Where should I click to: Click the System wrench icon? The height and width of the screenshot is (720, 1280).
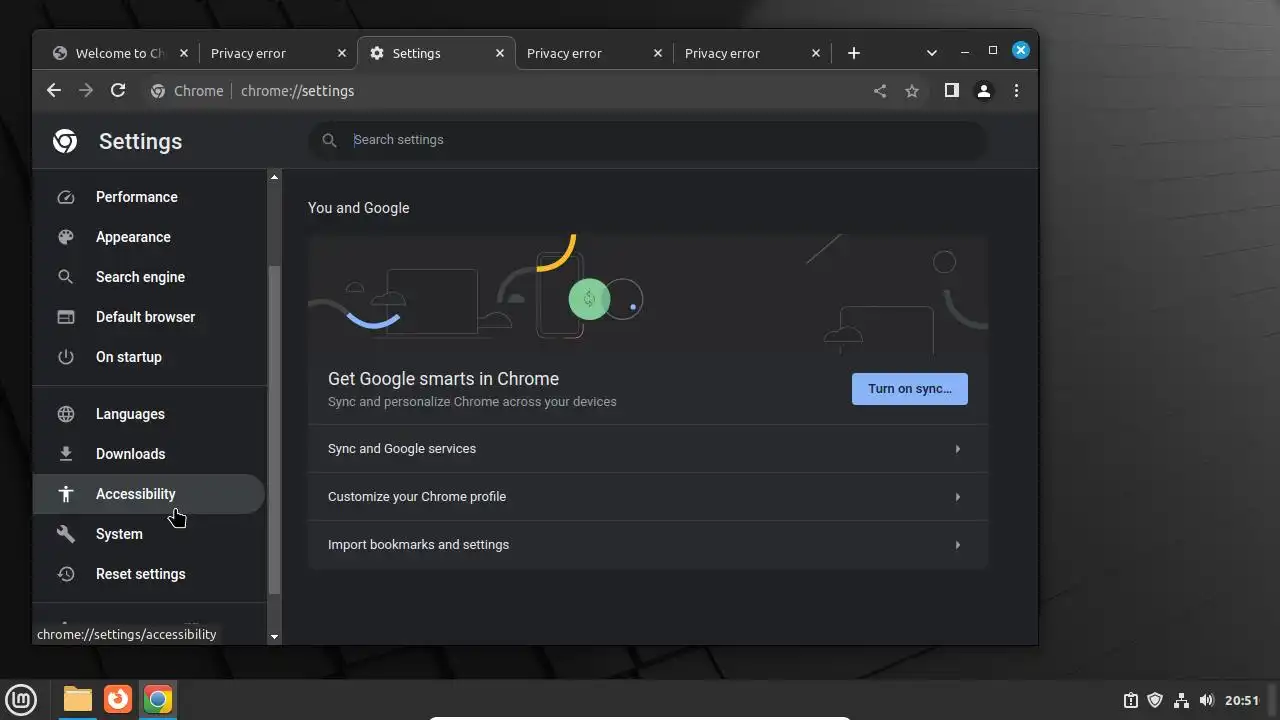[x=66, y=534]
